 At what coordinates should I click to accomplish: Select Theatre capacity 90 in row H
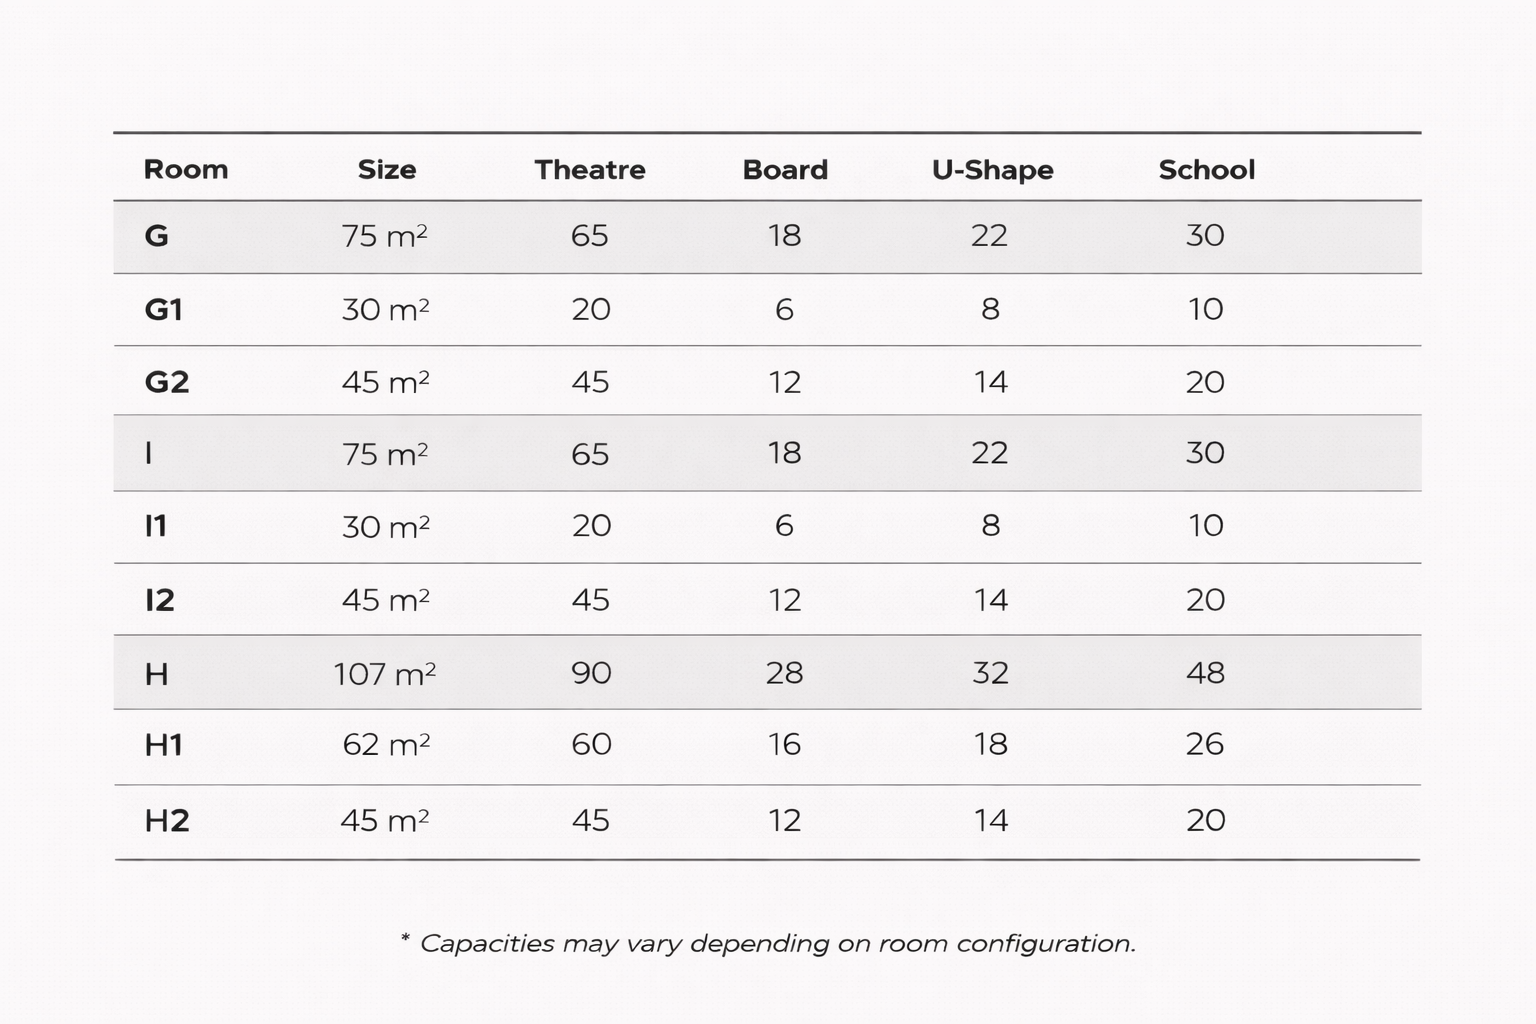(x=591, y=673)
